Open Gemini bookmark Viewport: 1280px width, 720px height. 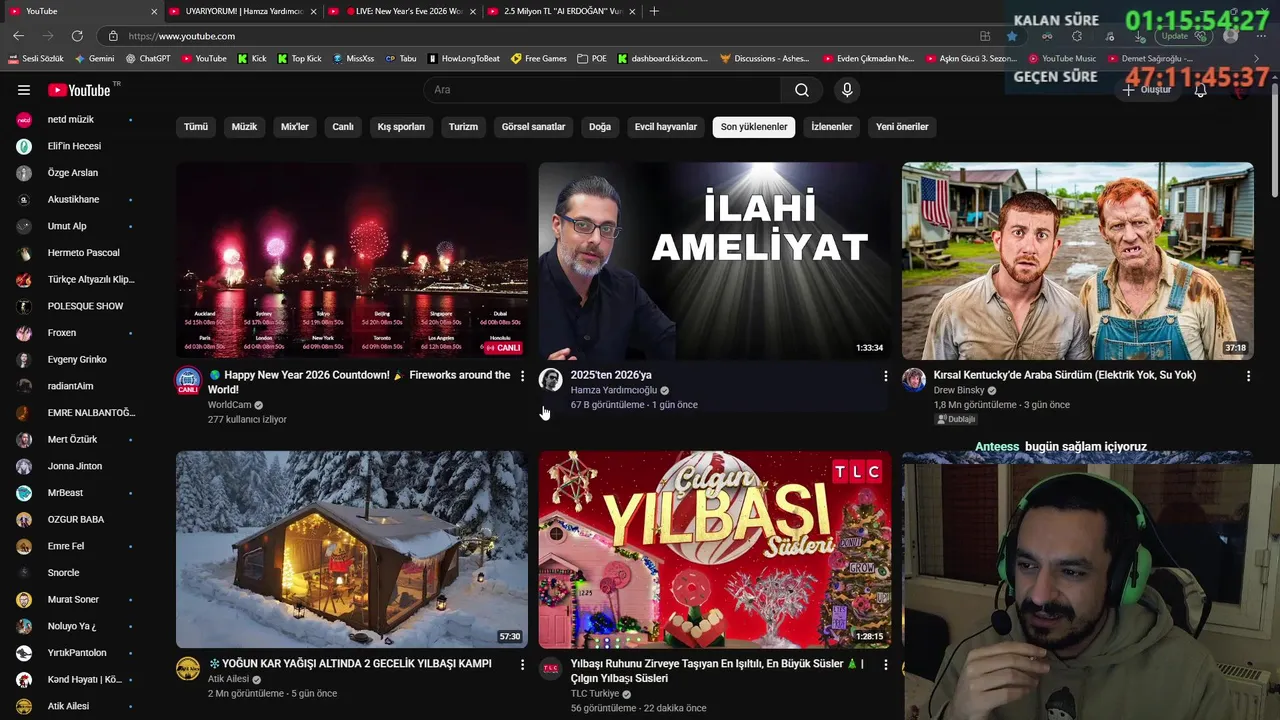coord(93,59)
